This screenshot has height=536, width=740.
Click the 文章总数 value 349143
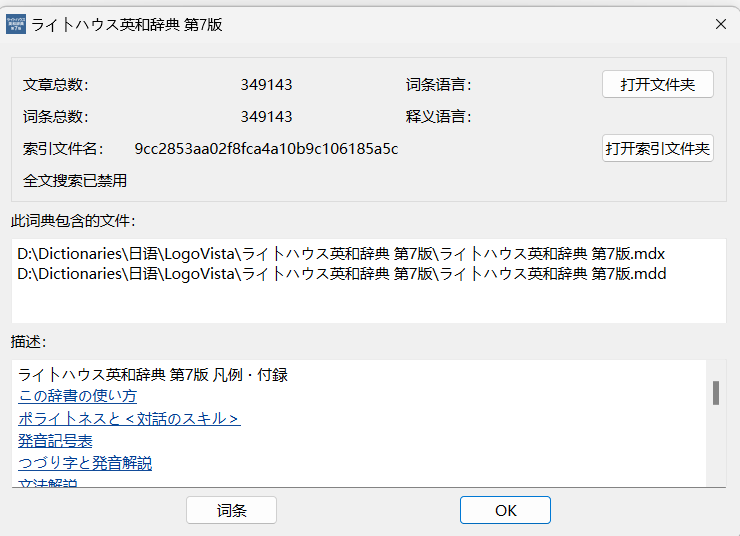click(266, 84)
